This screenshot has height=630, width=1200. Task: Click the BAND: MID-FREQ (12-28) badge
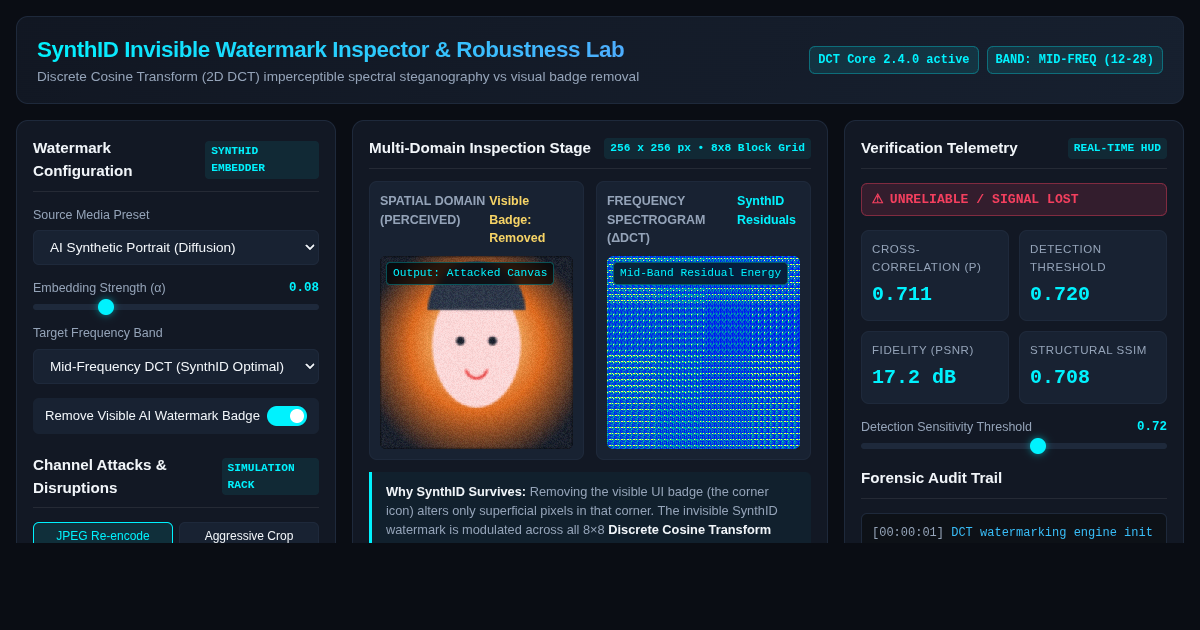pyautogui.click(x=1075, y=60)
